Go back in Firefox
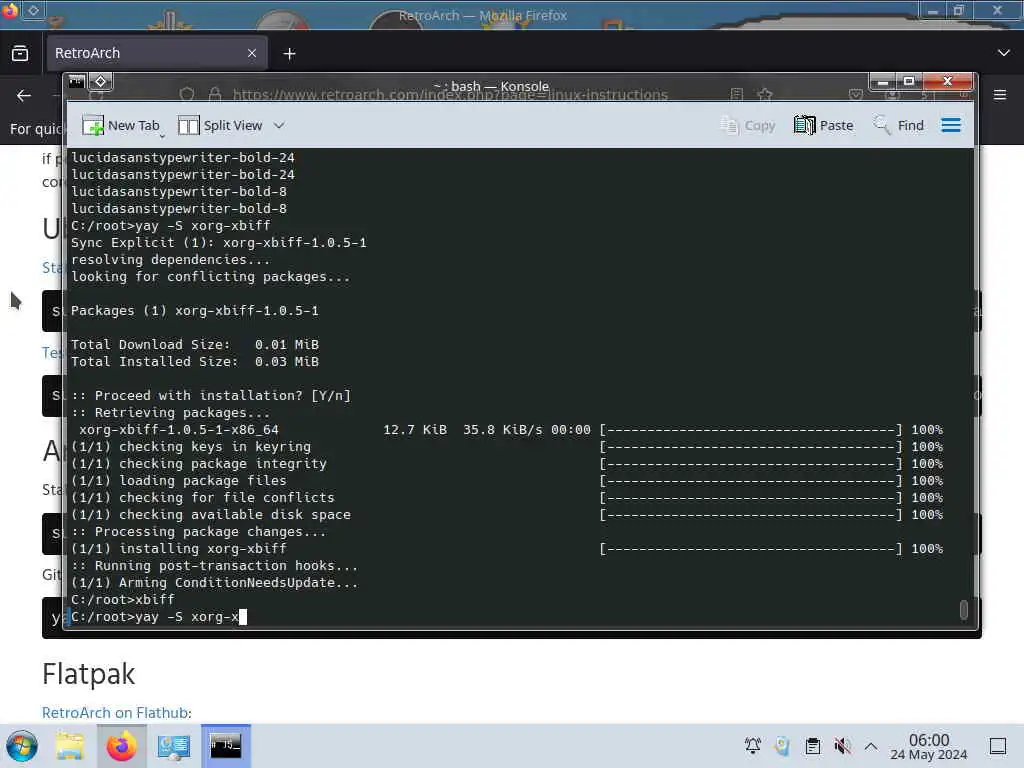 pyautogui.click(x=24, y=95)
